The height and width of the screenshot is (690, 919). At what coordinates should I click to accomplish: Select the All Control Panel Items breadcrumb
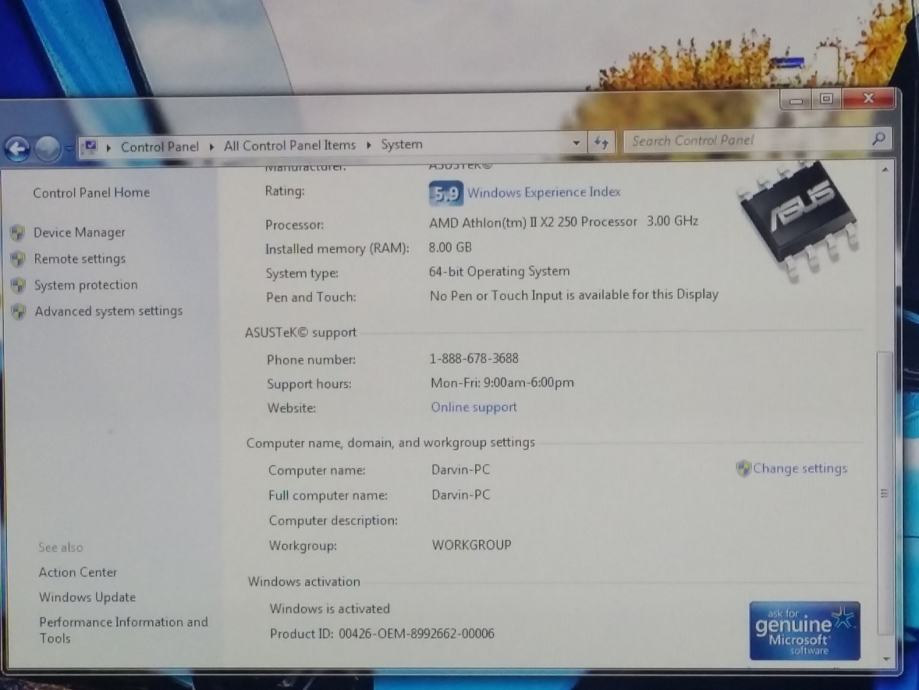[x=290, y=145]
